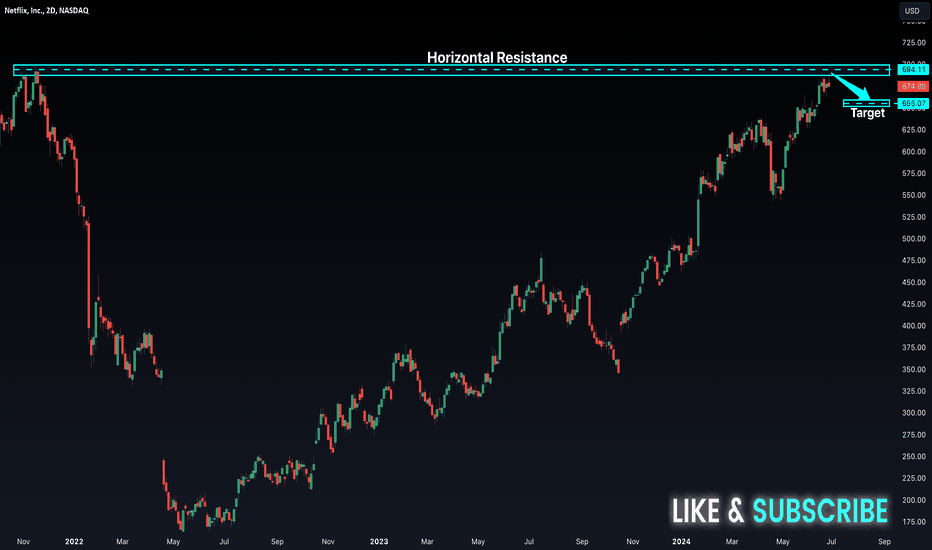Click the 575.00 price axis label
This screenshot has width=932, height=550.
(x=914, y=174)
